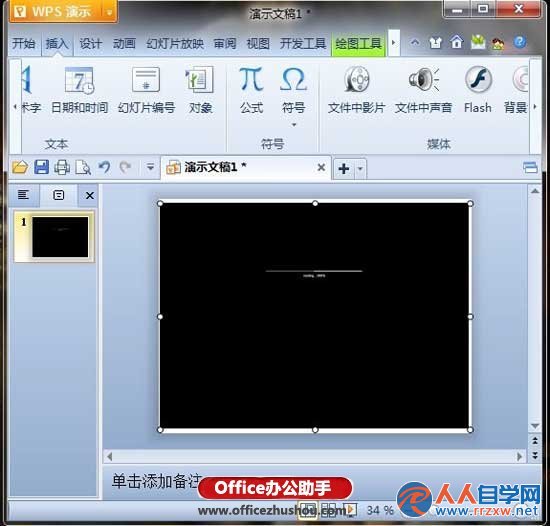Insert Flash object

[x=478, y=90]
